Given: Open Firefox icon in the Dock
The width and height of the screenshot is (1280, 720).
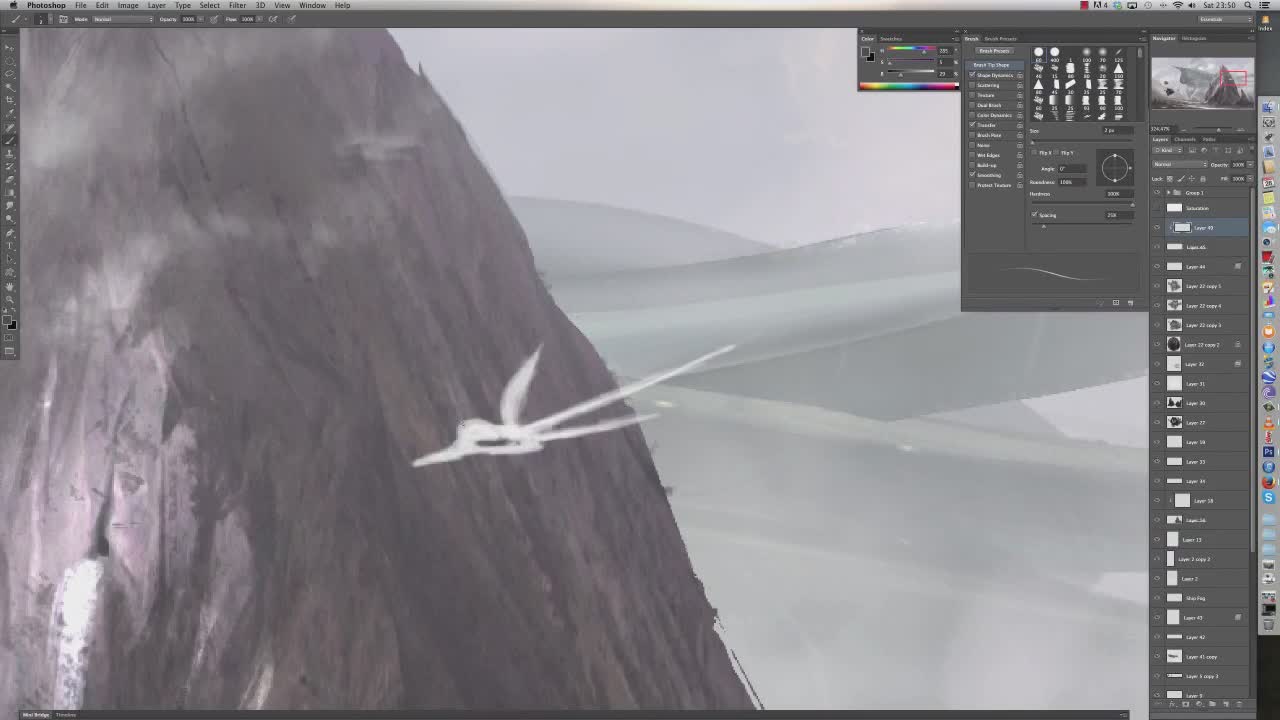Looking at the screenshot, I should pos(1269,482).
